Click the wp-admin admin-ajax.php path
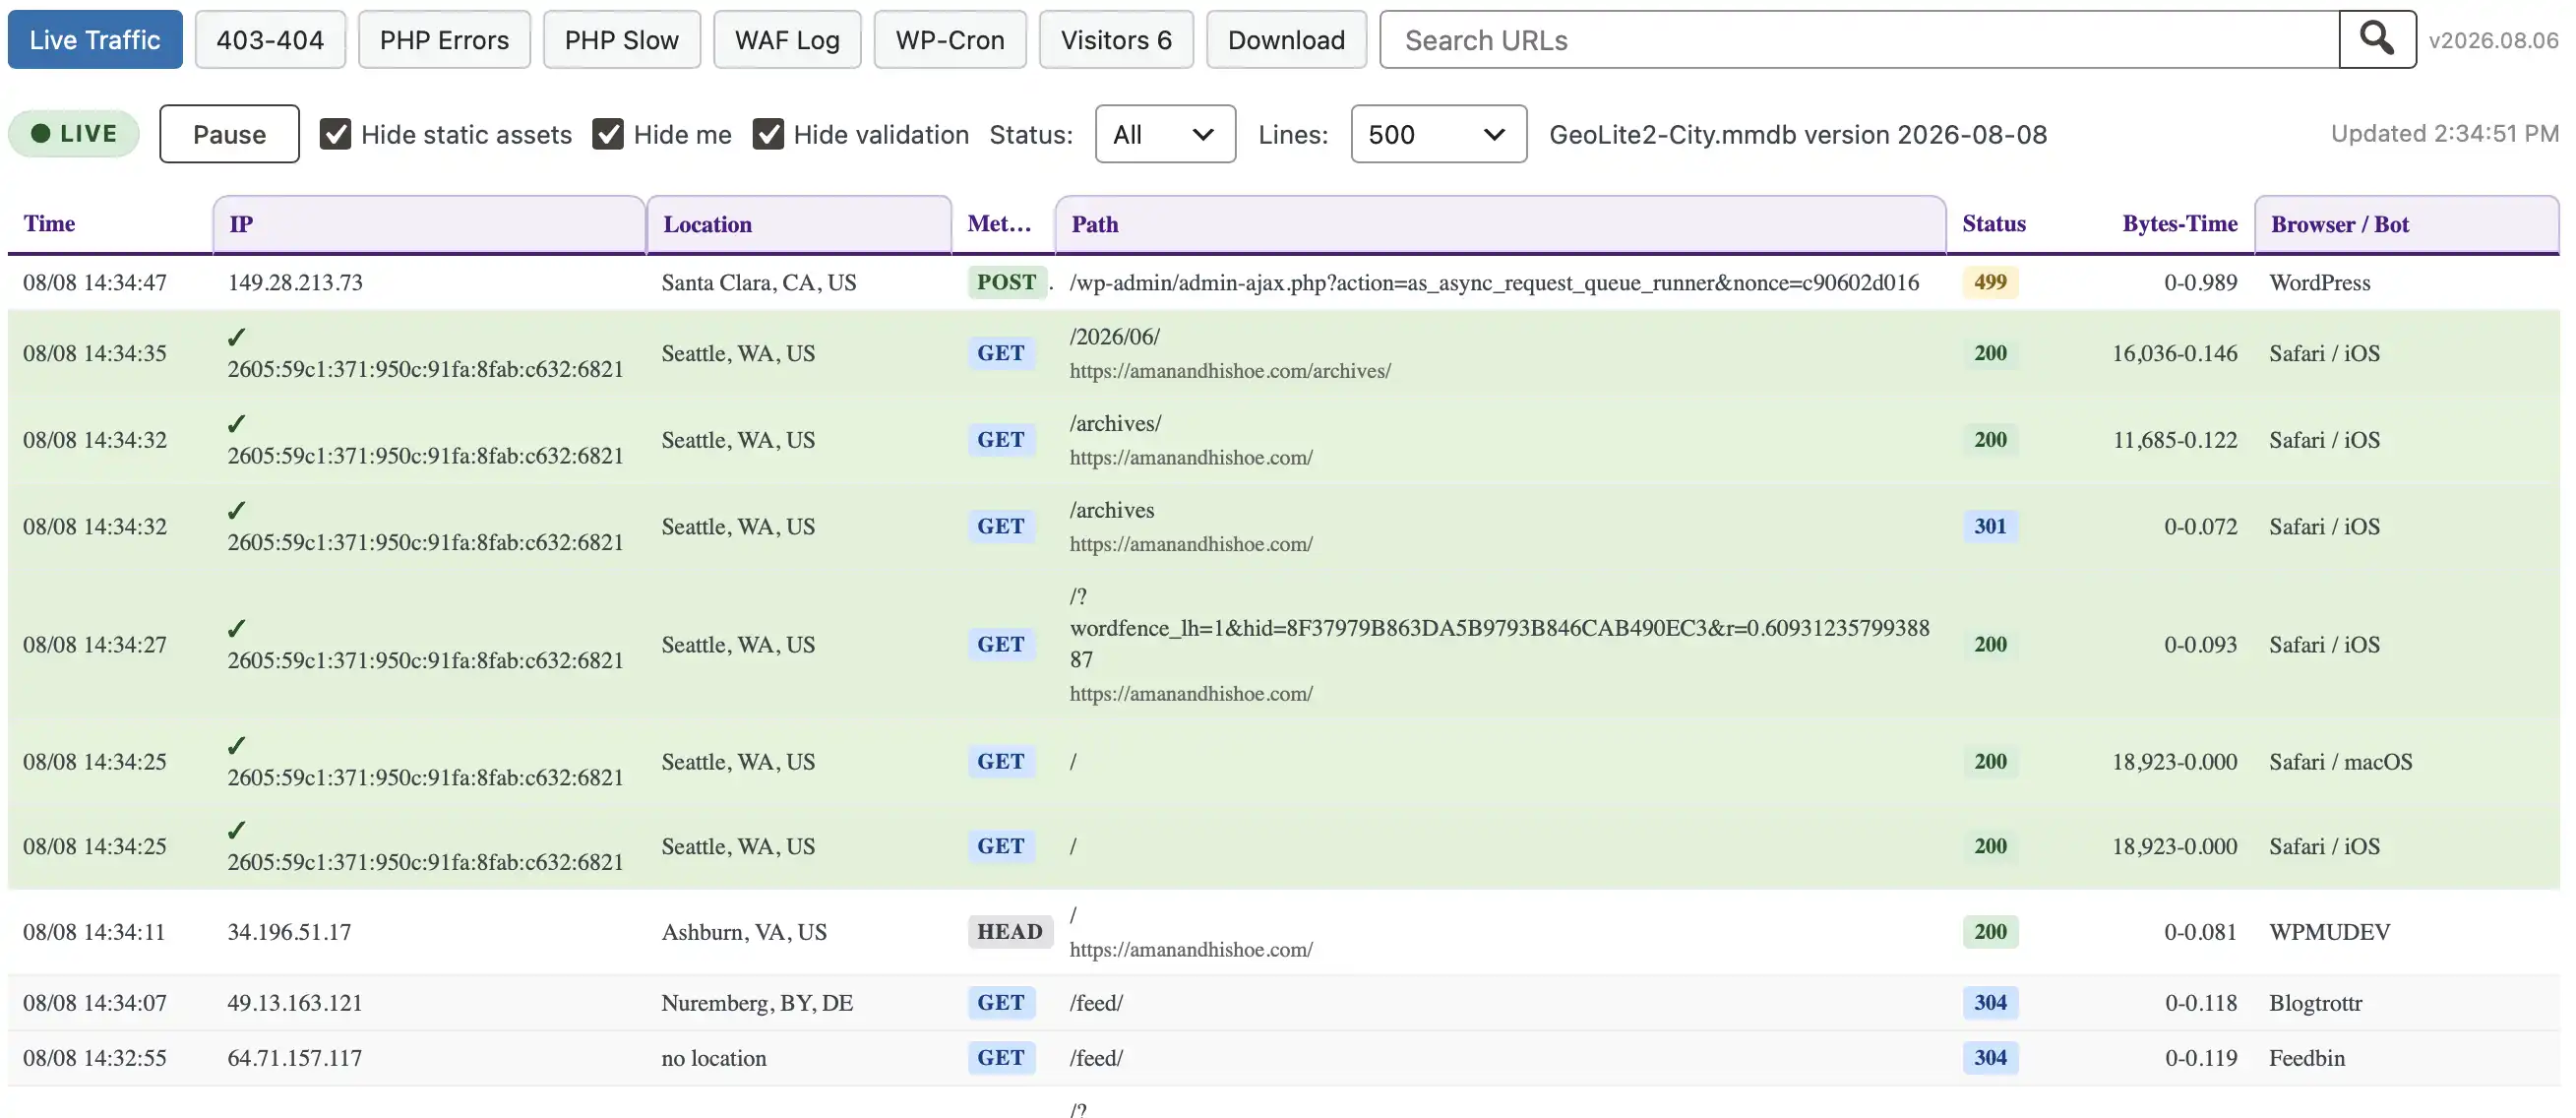2576x1118 pixels. point(1494,282)
